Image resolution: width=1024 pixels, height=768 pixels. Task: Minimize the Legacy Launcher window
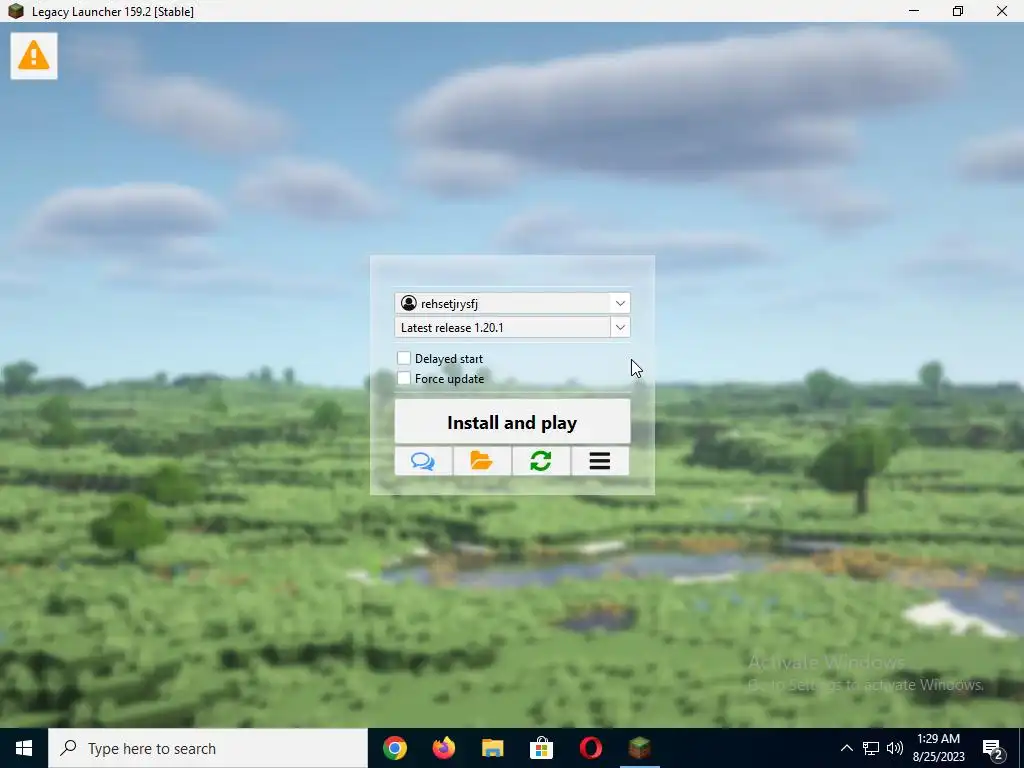click(914, 11)
